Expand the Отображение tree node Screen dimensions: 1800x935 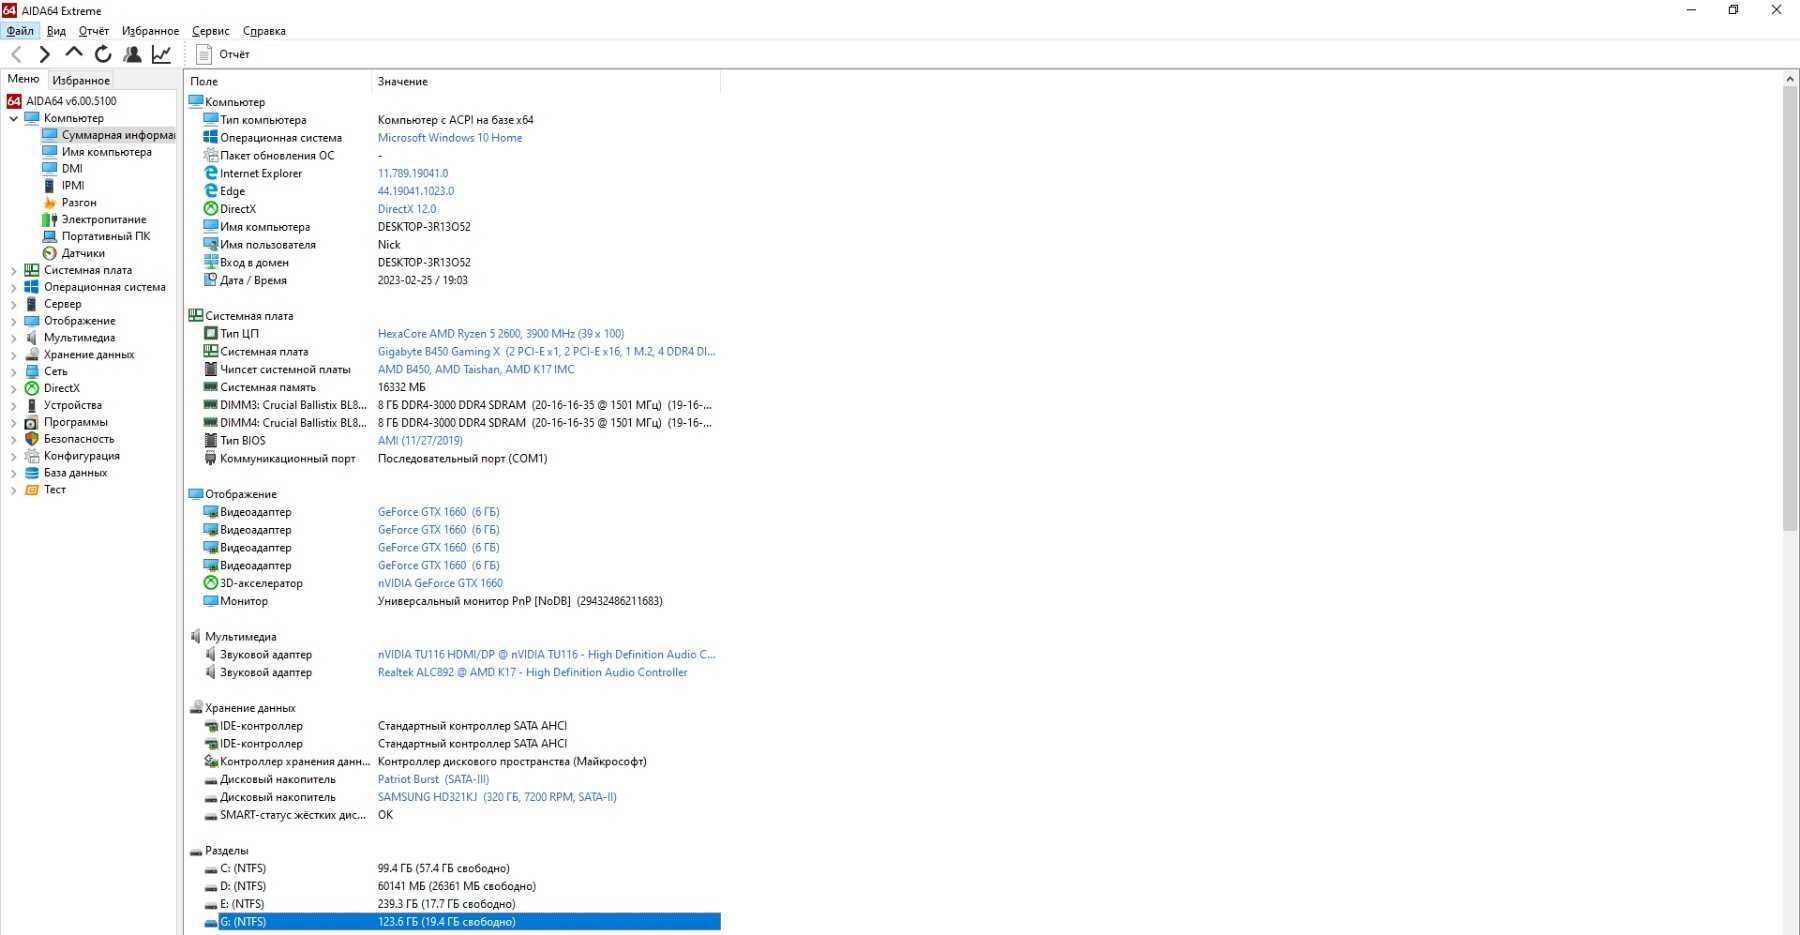pos(13,321)
